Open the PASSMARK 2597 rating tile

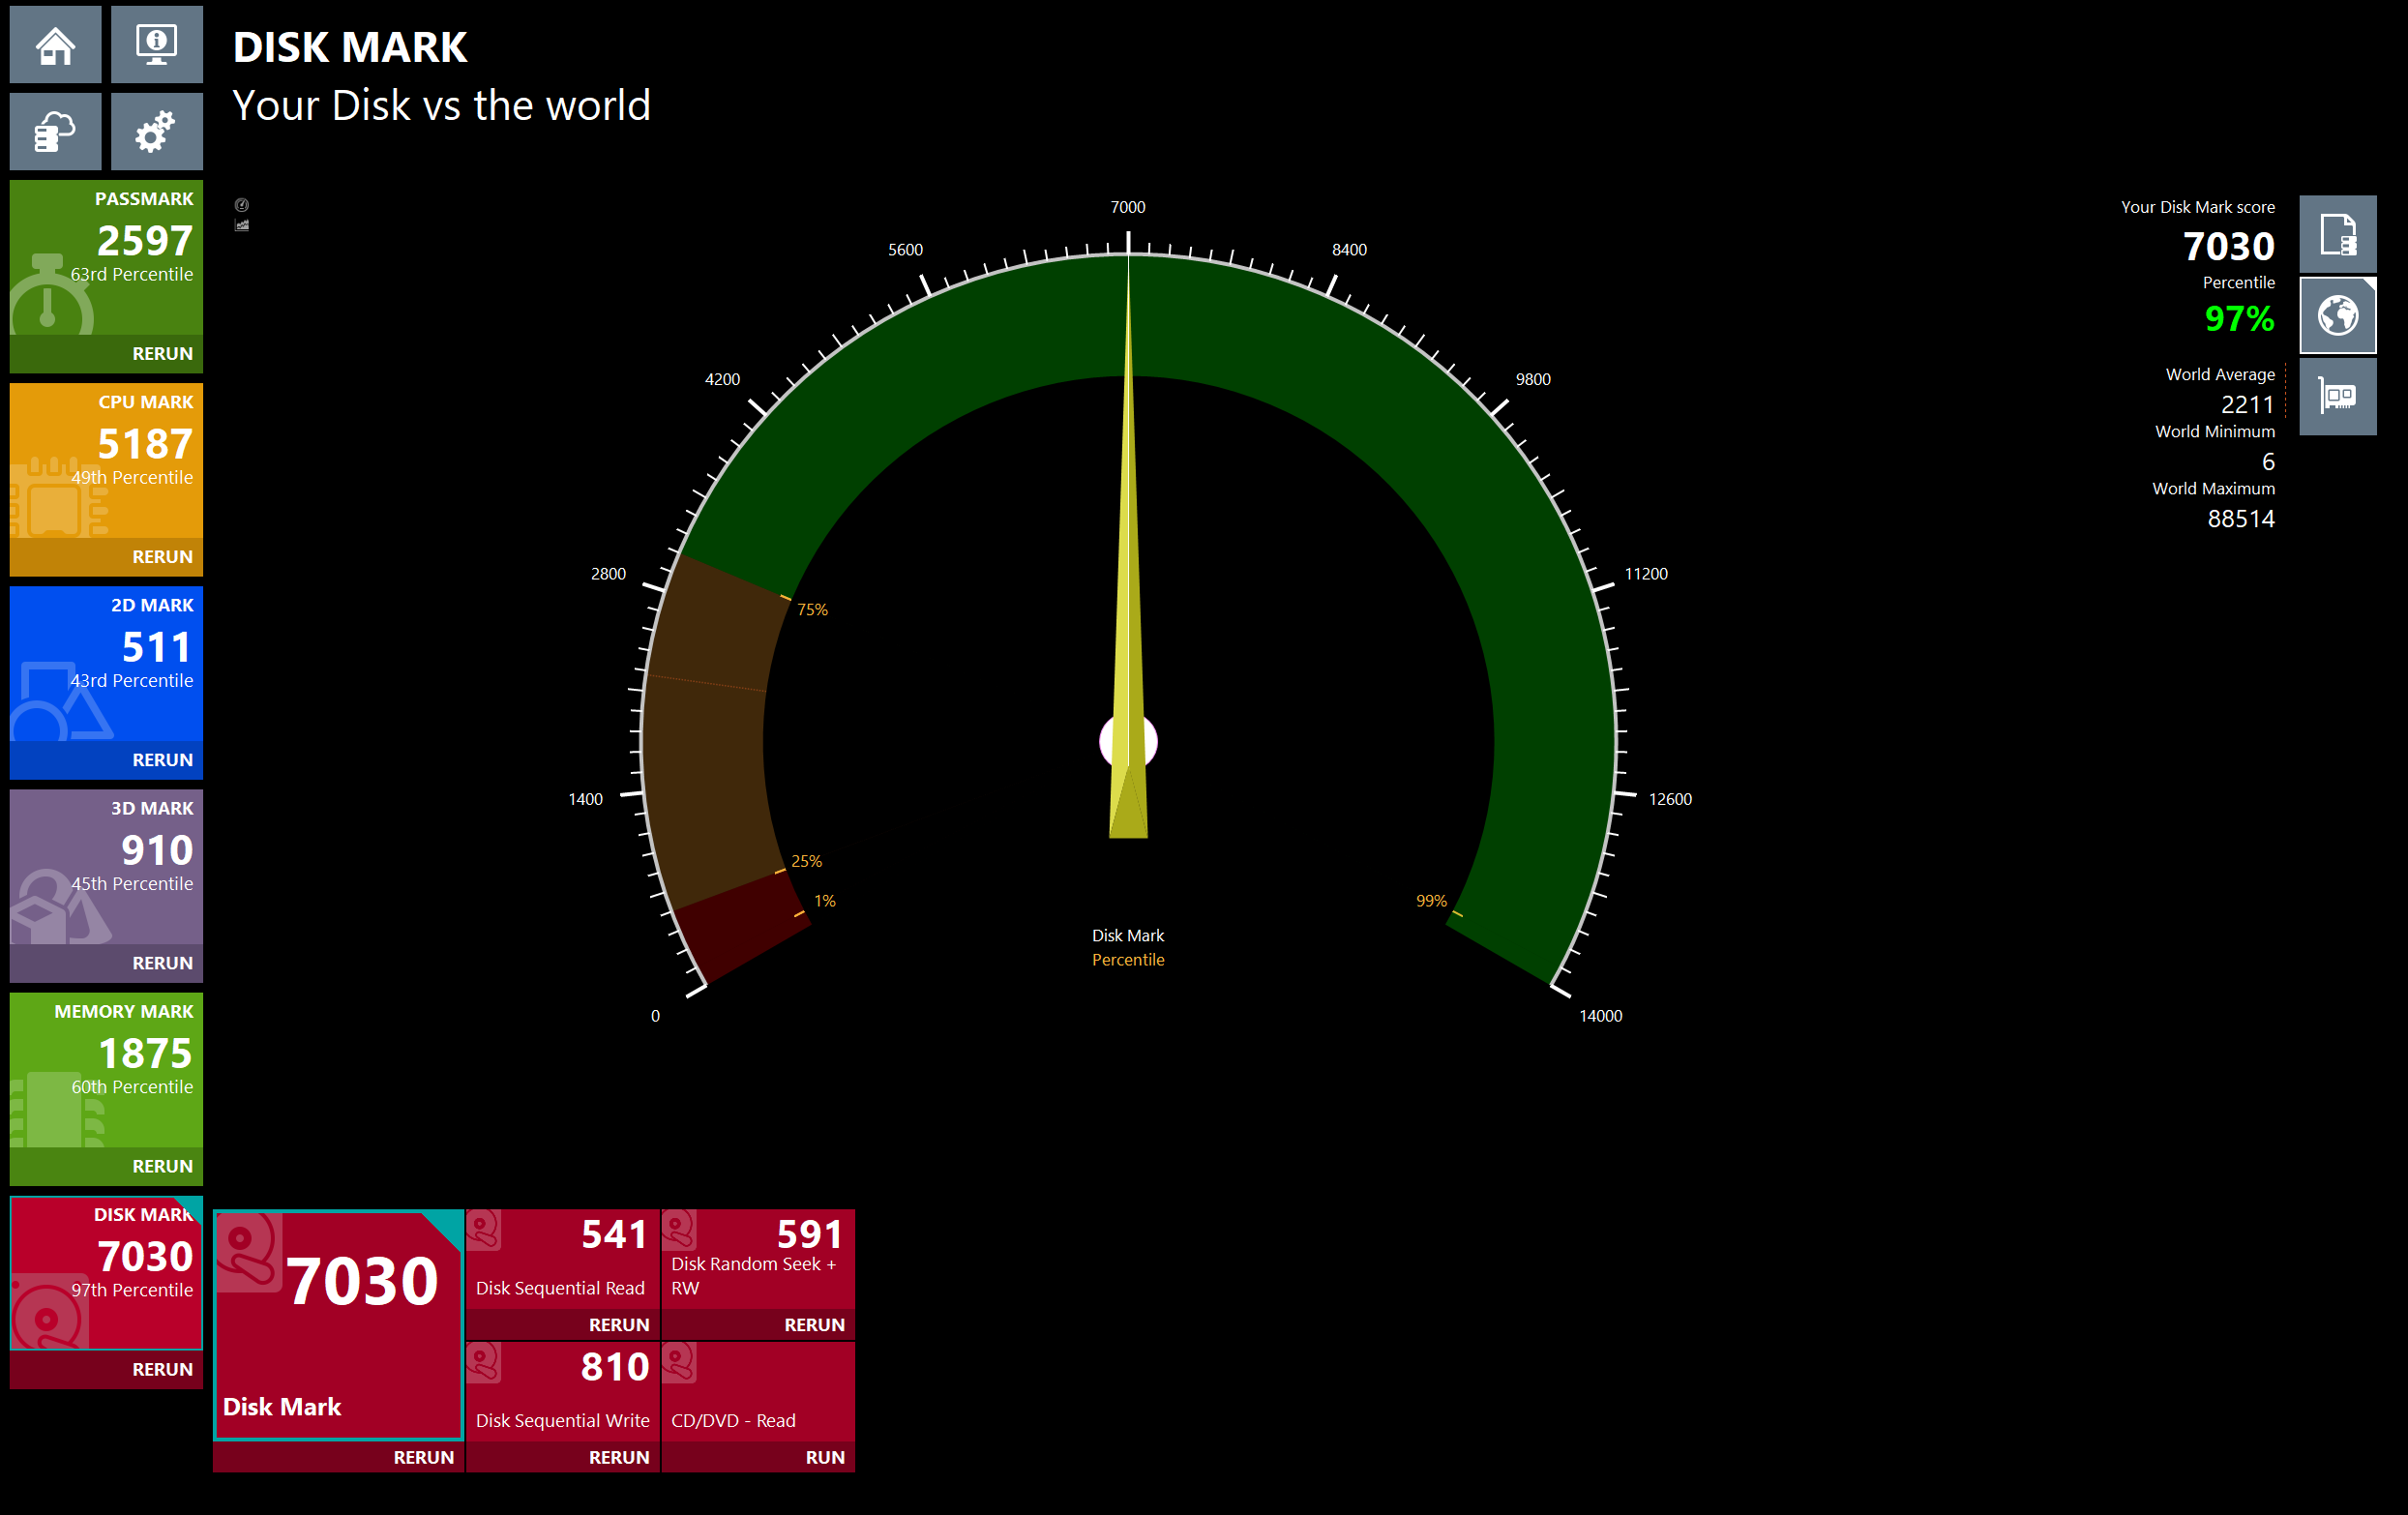coord(106,257)
